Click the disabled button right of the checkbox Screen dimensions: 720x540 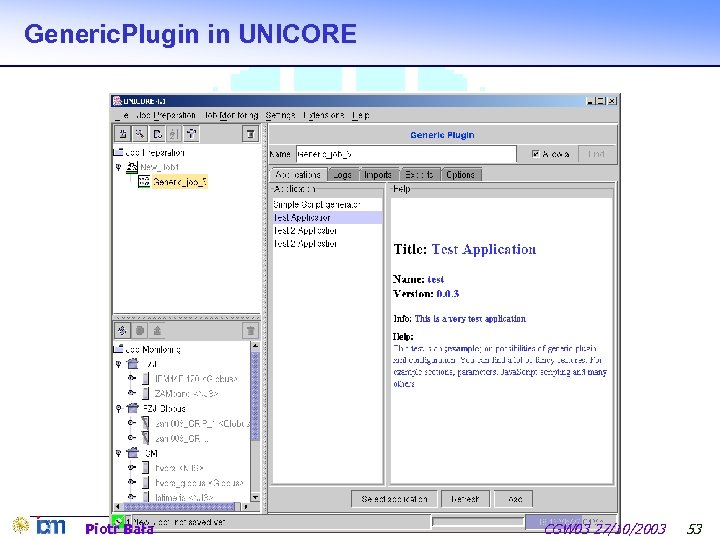click(x=596, y=154)
